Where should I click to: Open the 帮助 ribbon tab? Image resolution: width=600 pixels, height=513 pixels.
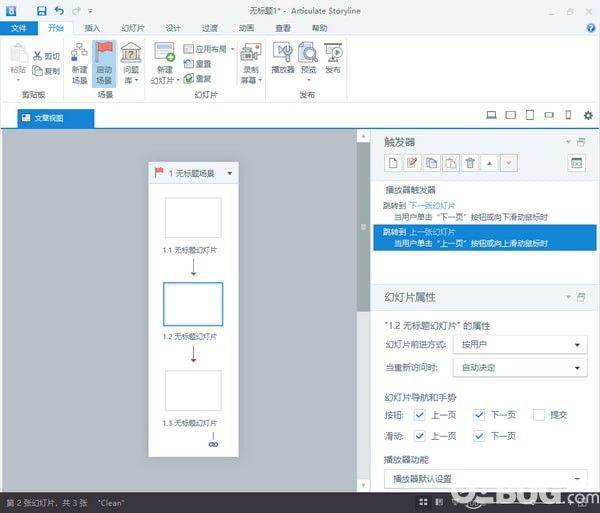[320, 28]
